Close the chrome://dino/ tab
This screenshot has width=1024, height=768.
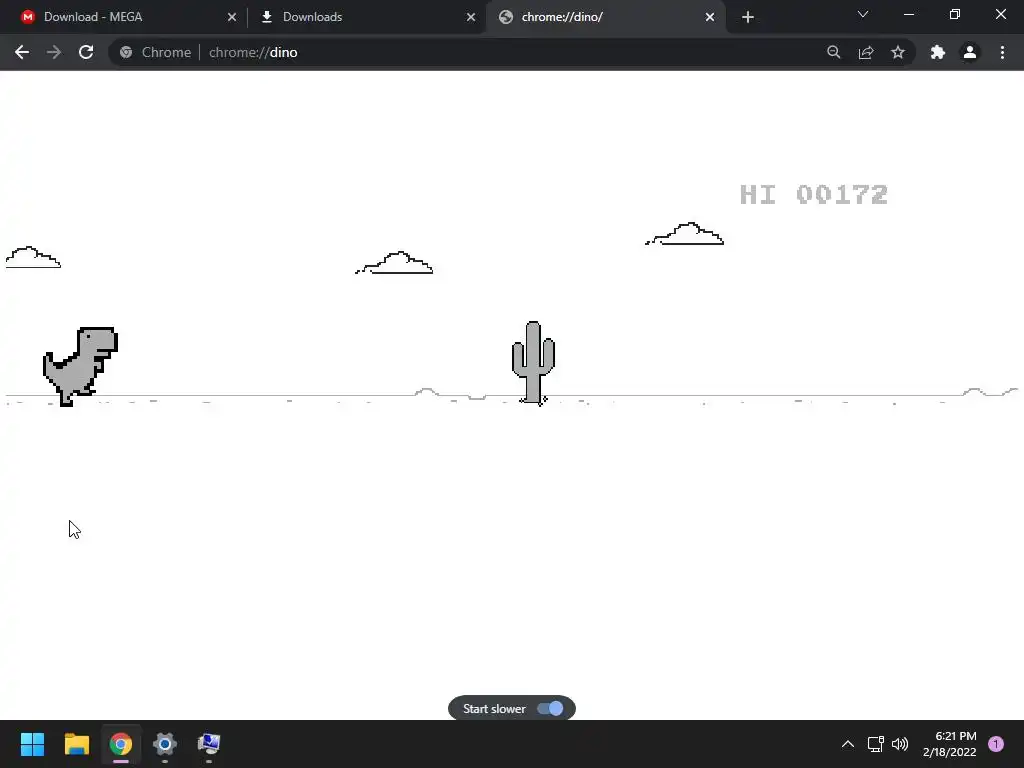(x=710, y=17)
